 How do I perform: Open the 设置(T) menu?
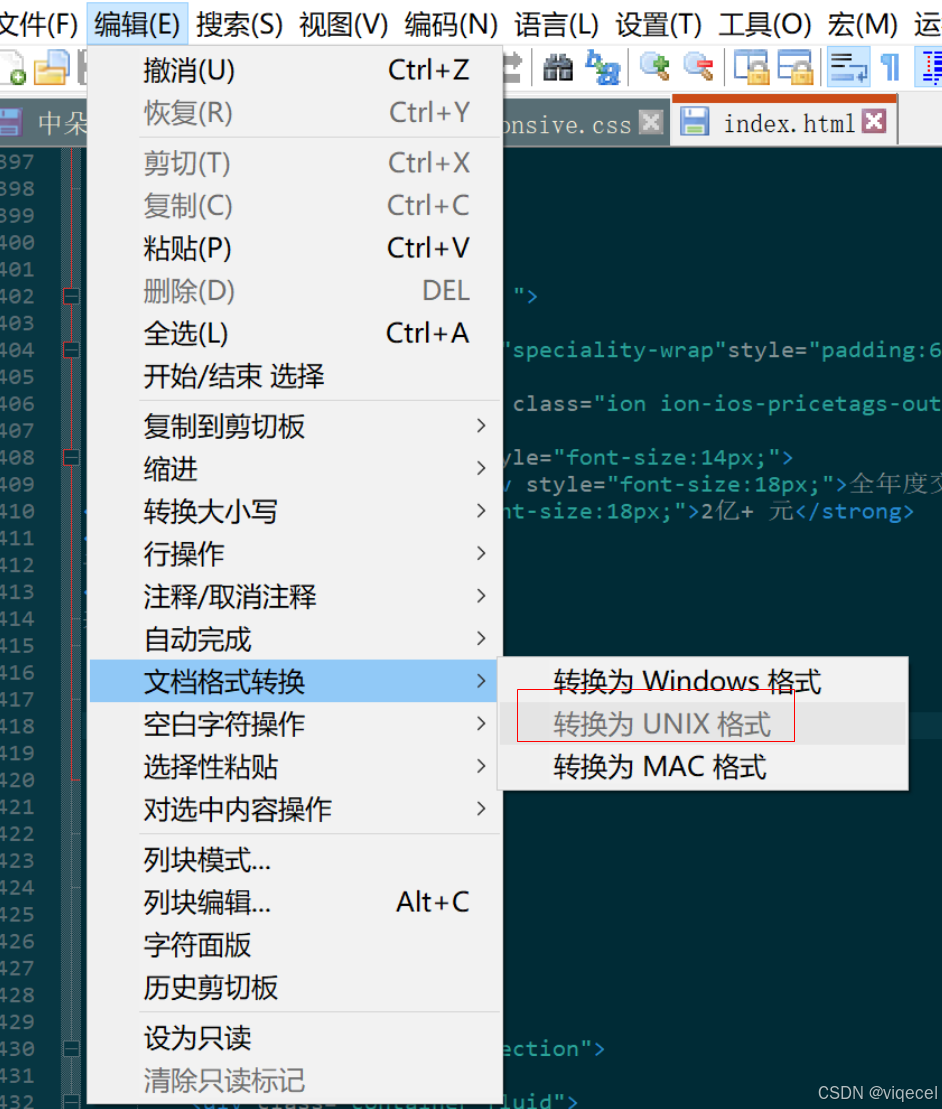pyautogui.click(x=658, y=25)
